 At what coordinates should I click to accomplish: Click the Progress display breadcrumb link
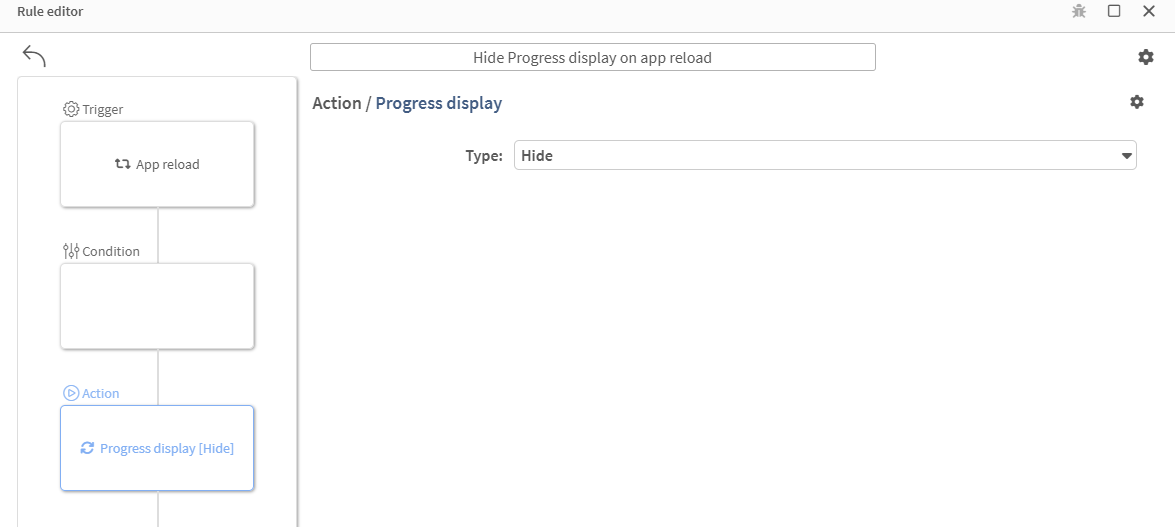[x=439, y=103]
